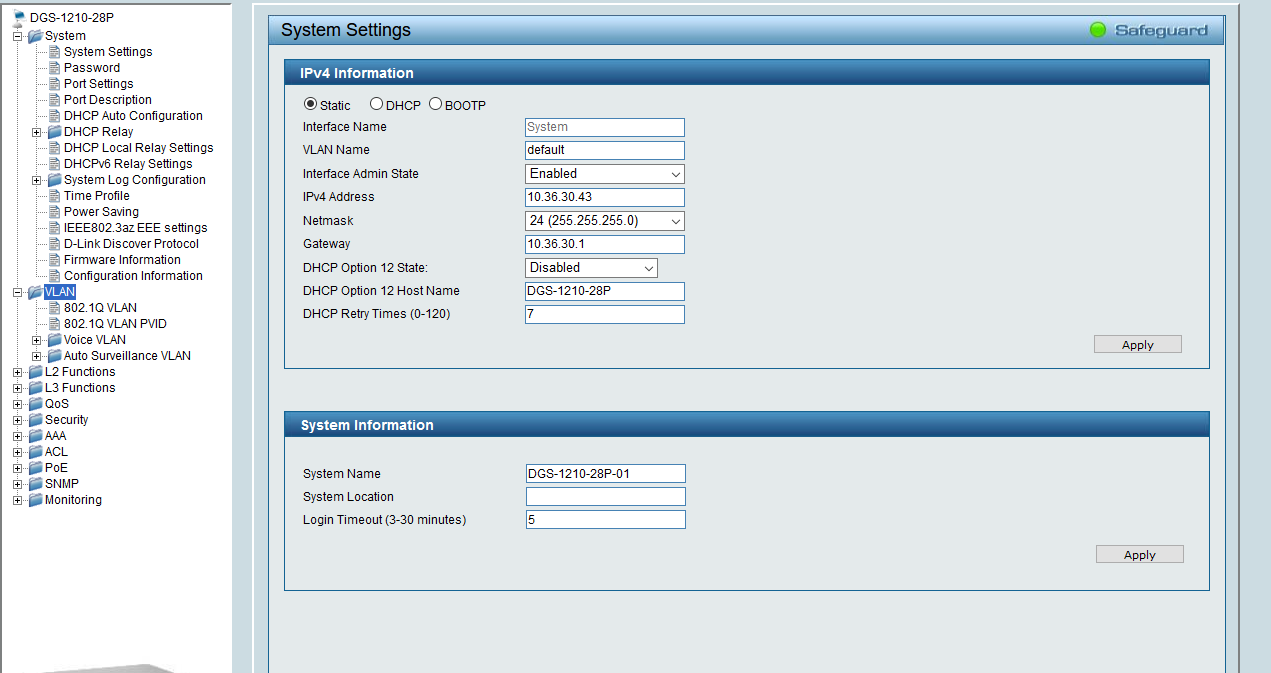The image size is (1271, 673).
Task: Click the Firmware Information page icon
Action: (x=55, y=260)
